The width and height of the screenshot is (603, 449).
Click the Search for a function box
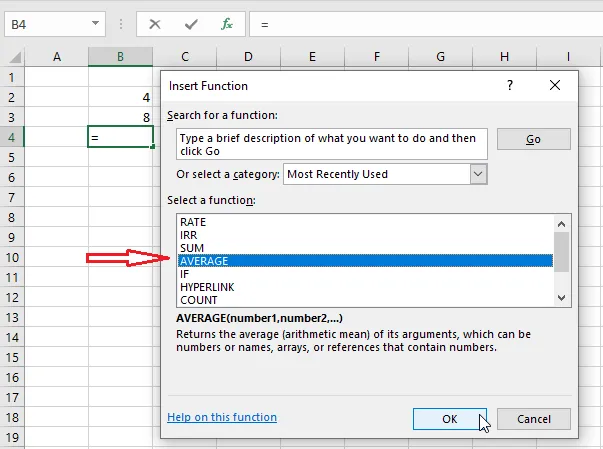332,144
